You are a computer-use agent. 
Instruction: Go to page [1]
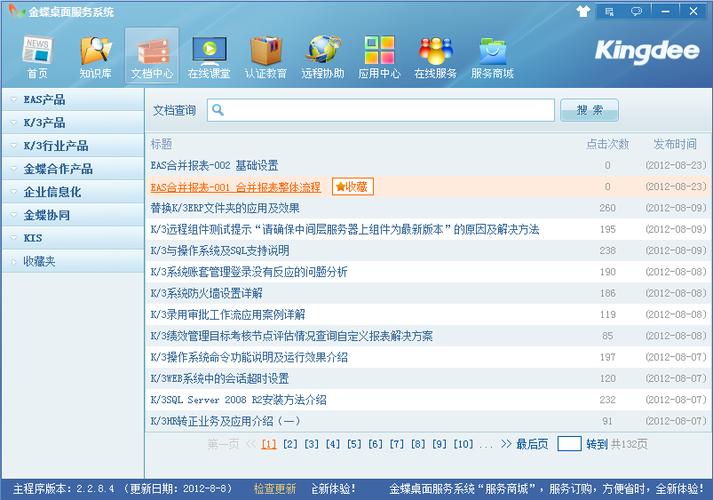pyautogui.click(x=269, y=444)
